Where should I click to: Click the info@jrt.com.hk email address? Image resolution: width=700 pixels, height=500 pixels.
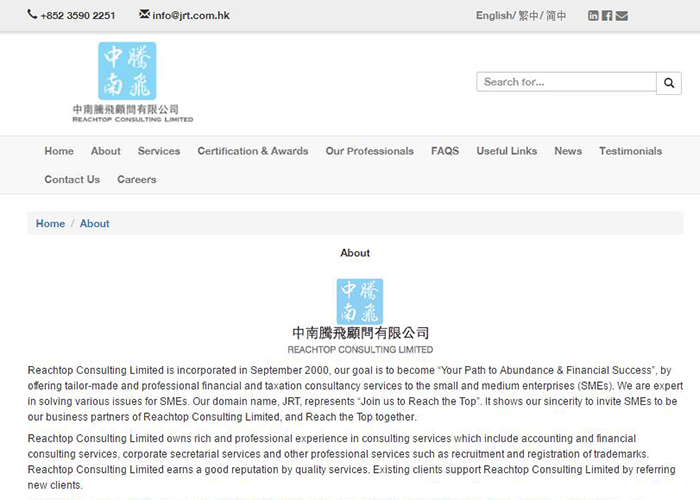pos(191,16)
